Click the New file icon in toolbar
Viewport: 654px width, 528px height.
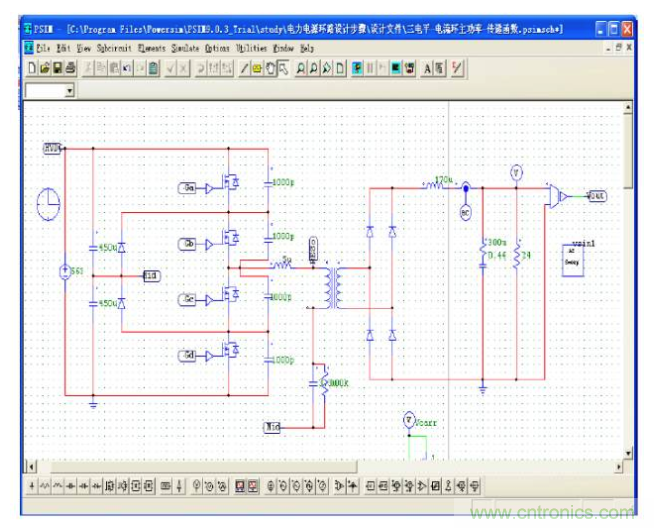(x=32, y=68)
